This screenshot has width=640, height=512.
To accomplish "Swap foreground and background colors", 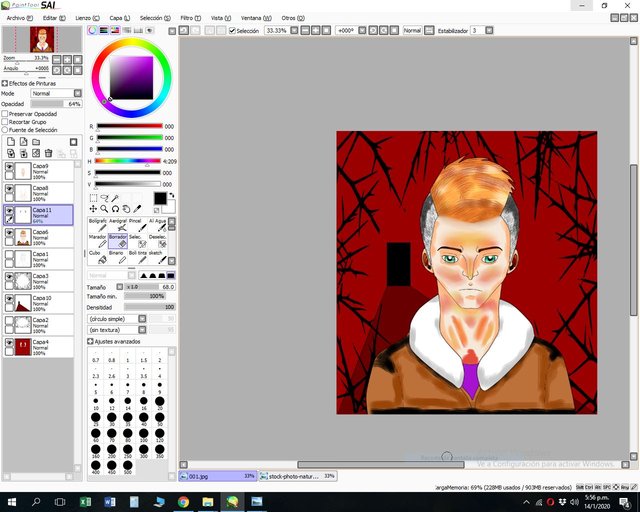I will coord(172,195).
